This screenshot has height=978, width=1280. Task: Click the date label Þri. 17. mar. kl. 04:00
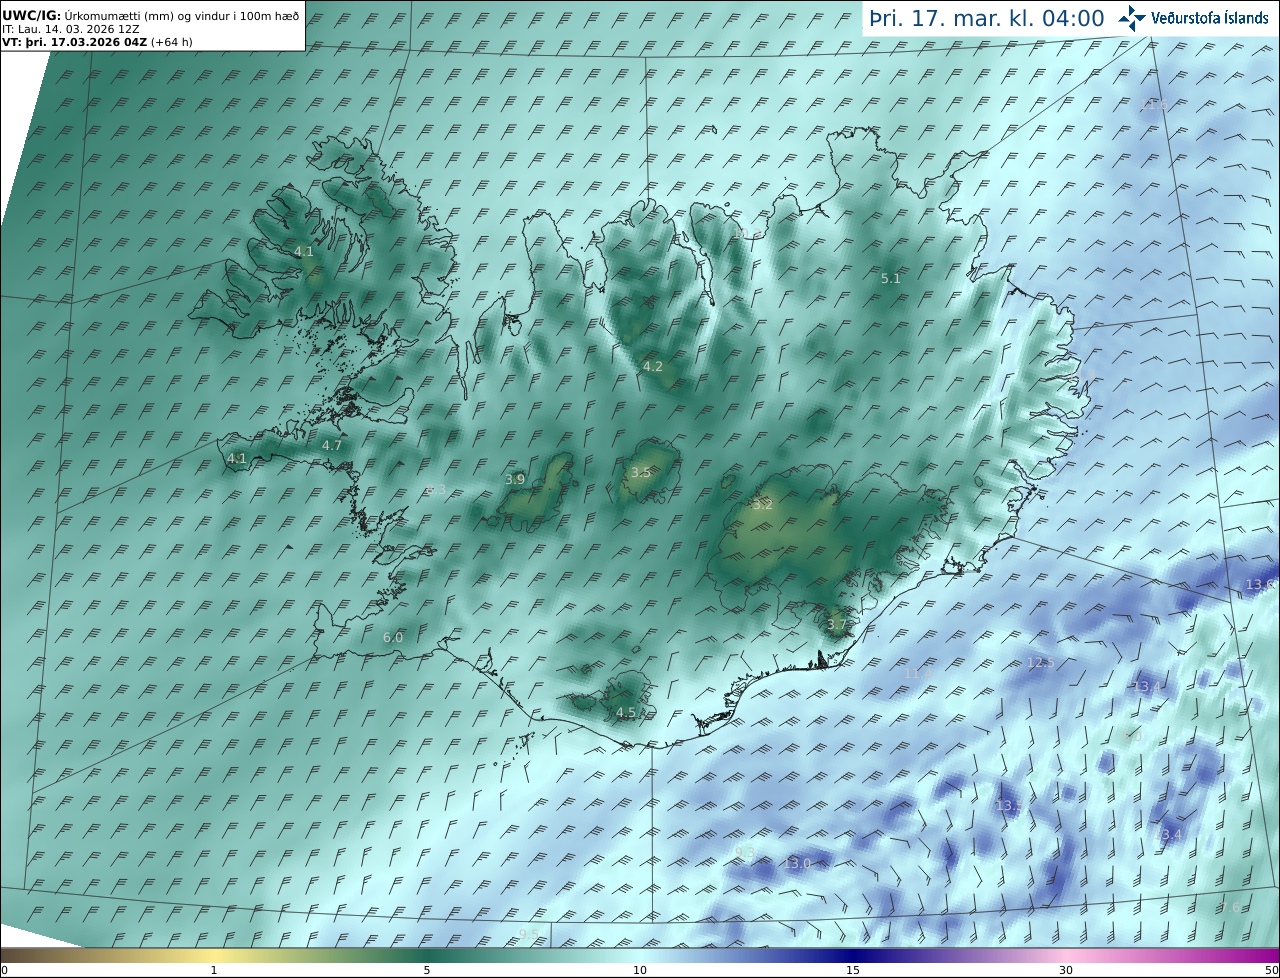(986, 18)
